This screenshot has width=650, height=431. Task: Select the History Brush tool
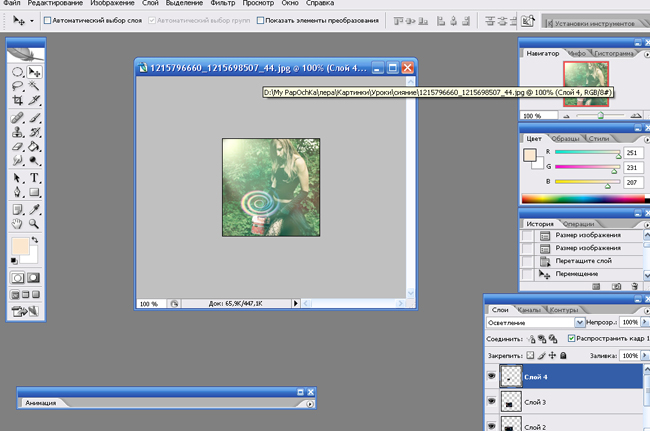click(x=34, y=132)
